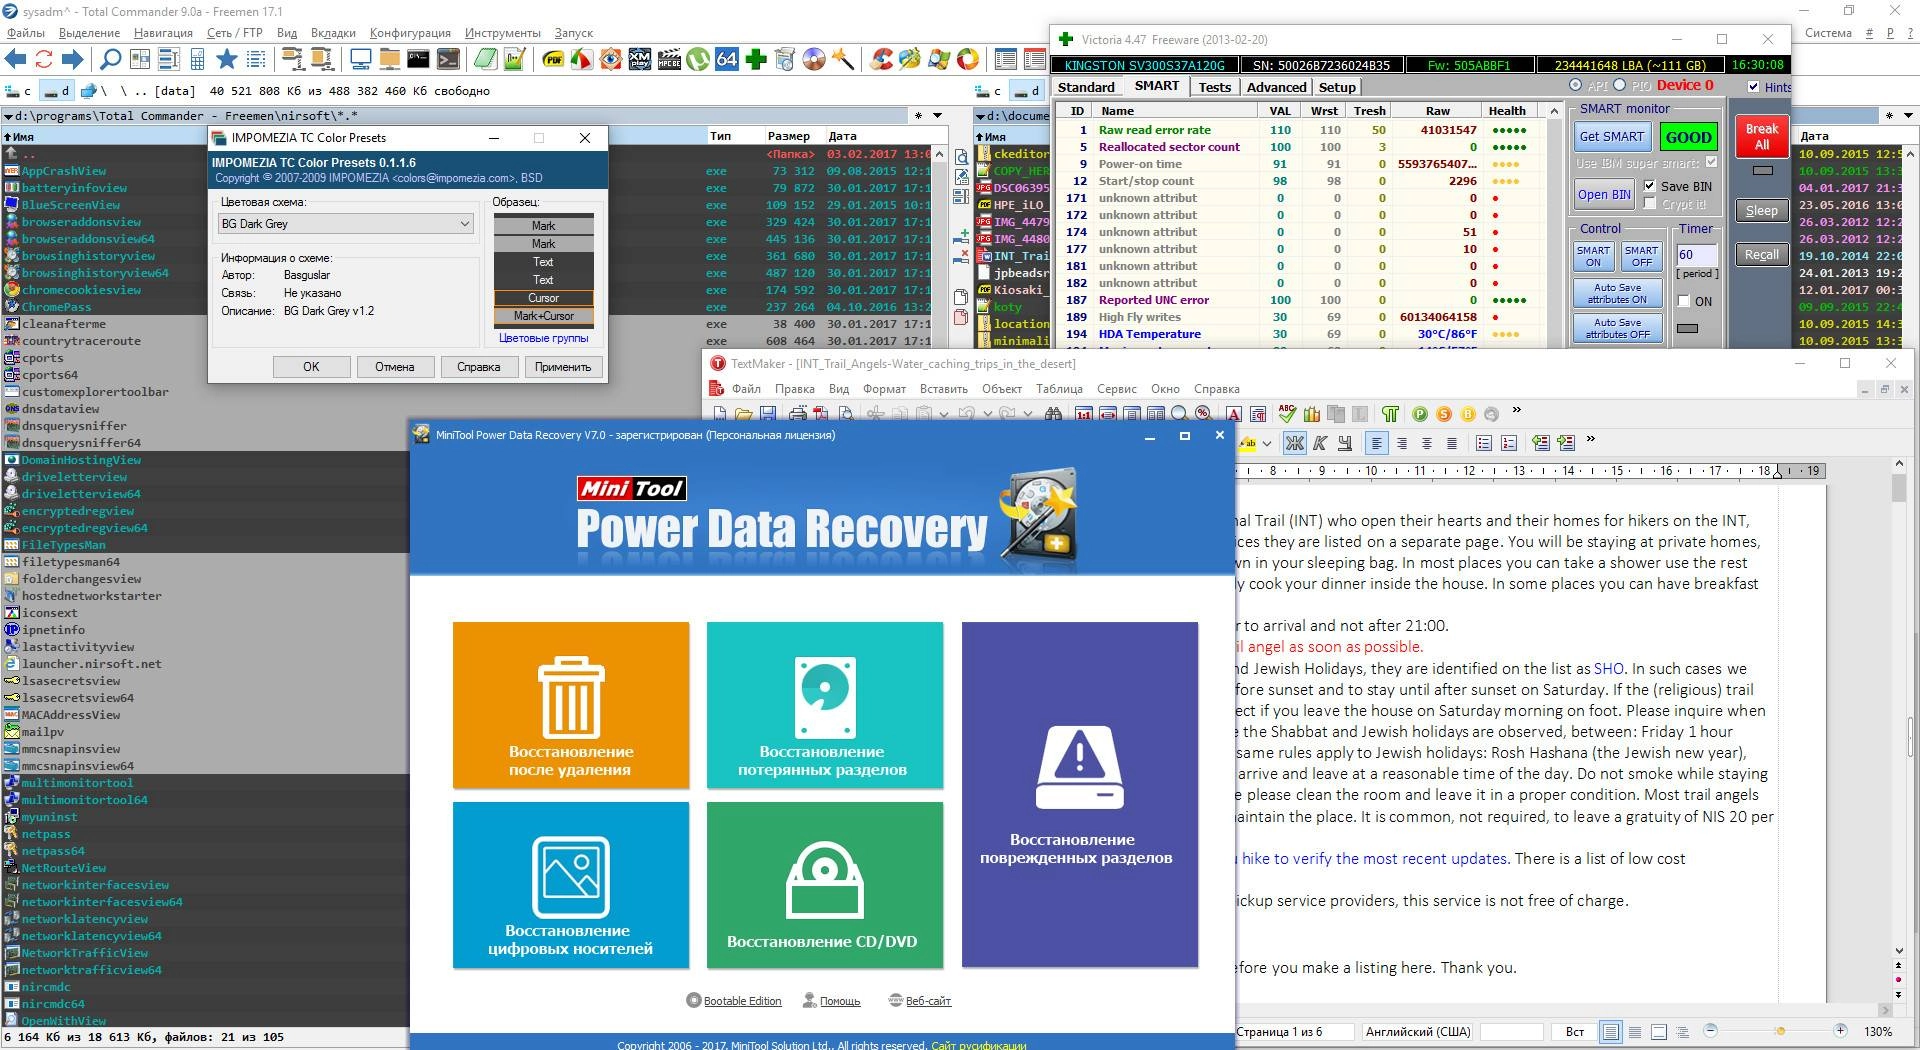Show formatting marks with green pilcrow icon

pos(1390,413)
